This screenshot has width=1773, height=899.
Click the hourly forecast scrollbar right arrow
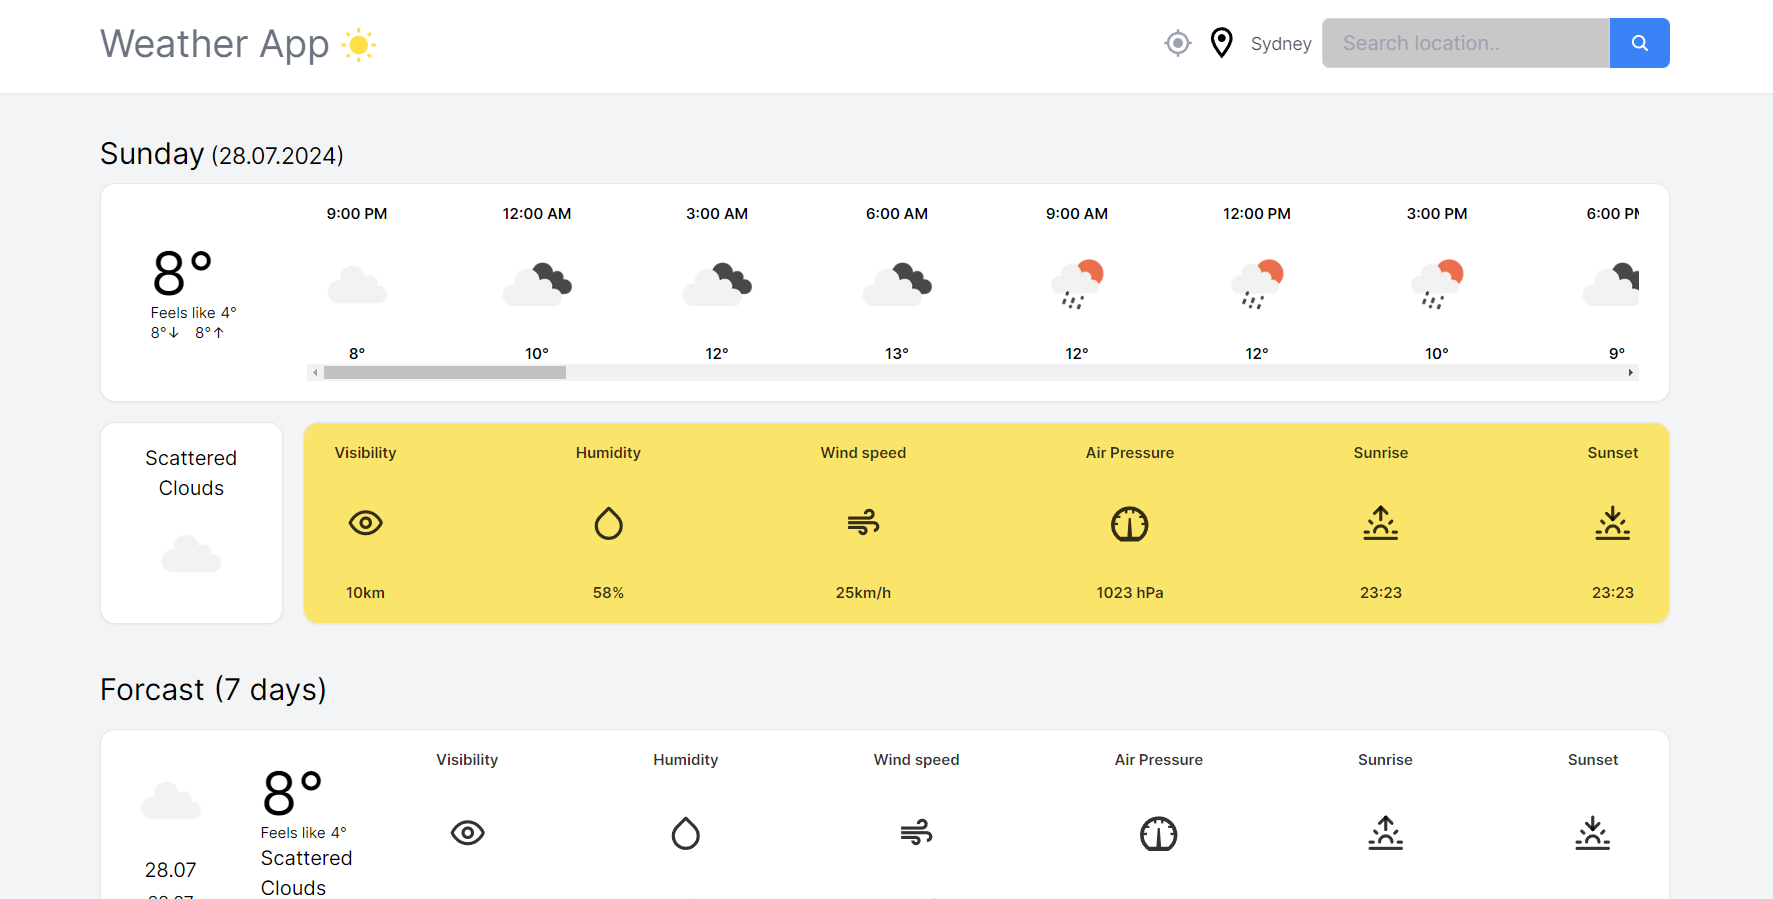click(1631, 373)
